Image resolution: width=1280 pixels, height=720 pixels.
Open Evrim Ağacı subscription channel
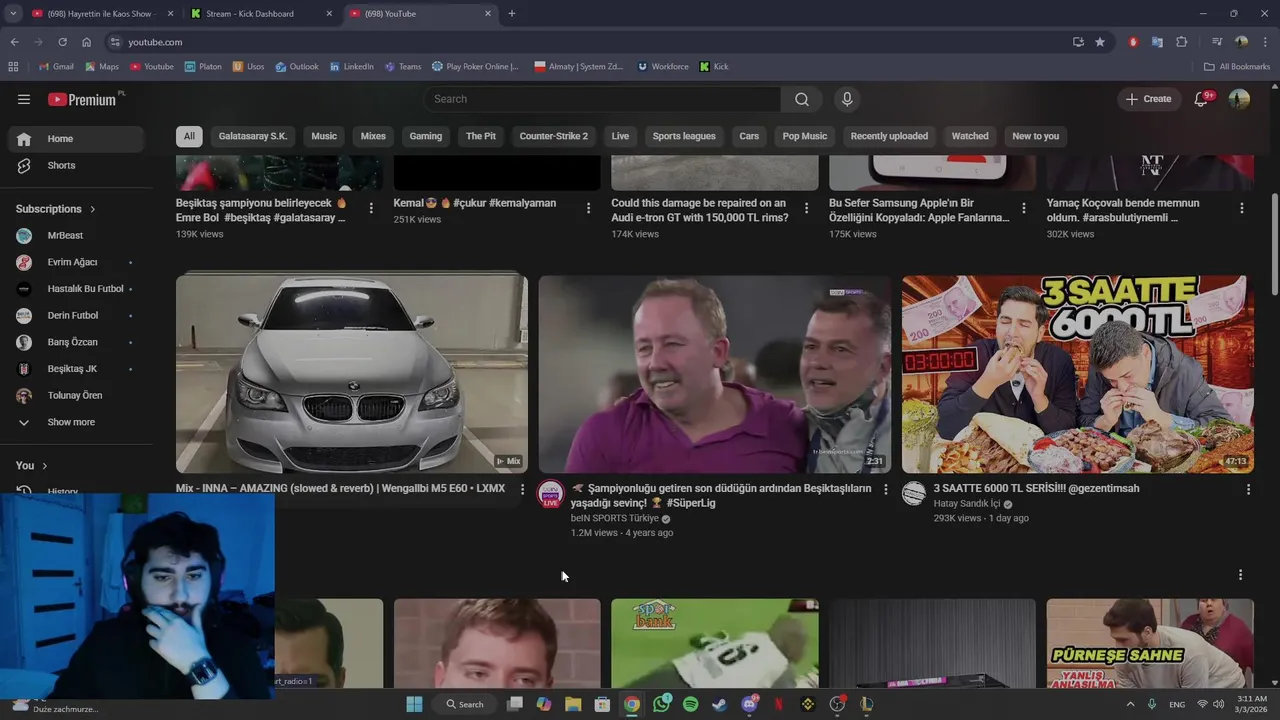76,262
